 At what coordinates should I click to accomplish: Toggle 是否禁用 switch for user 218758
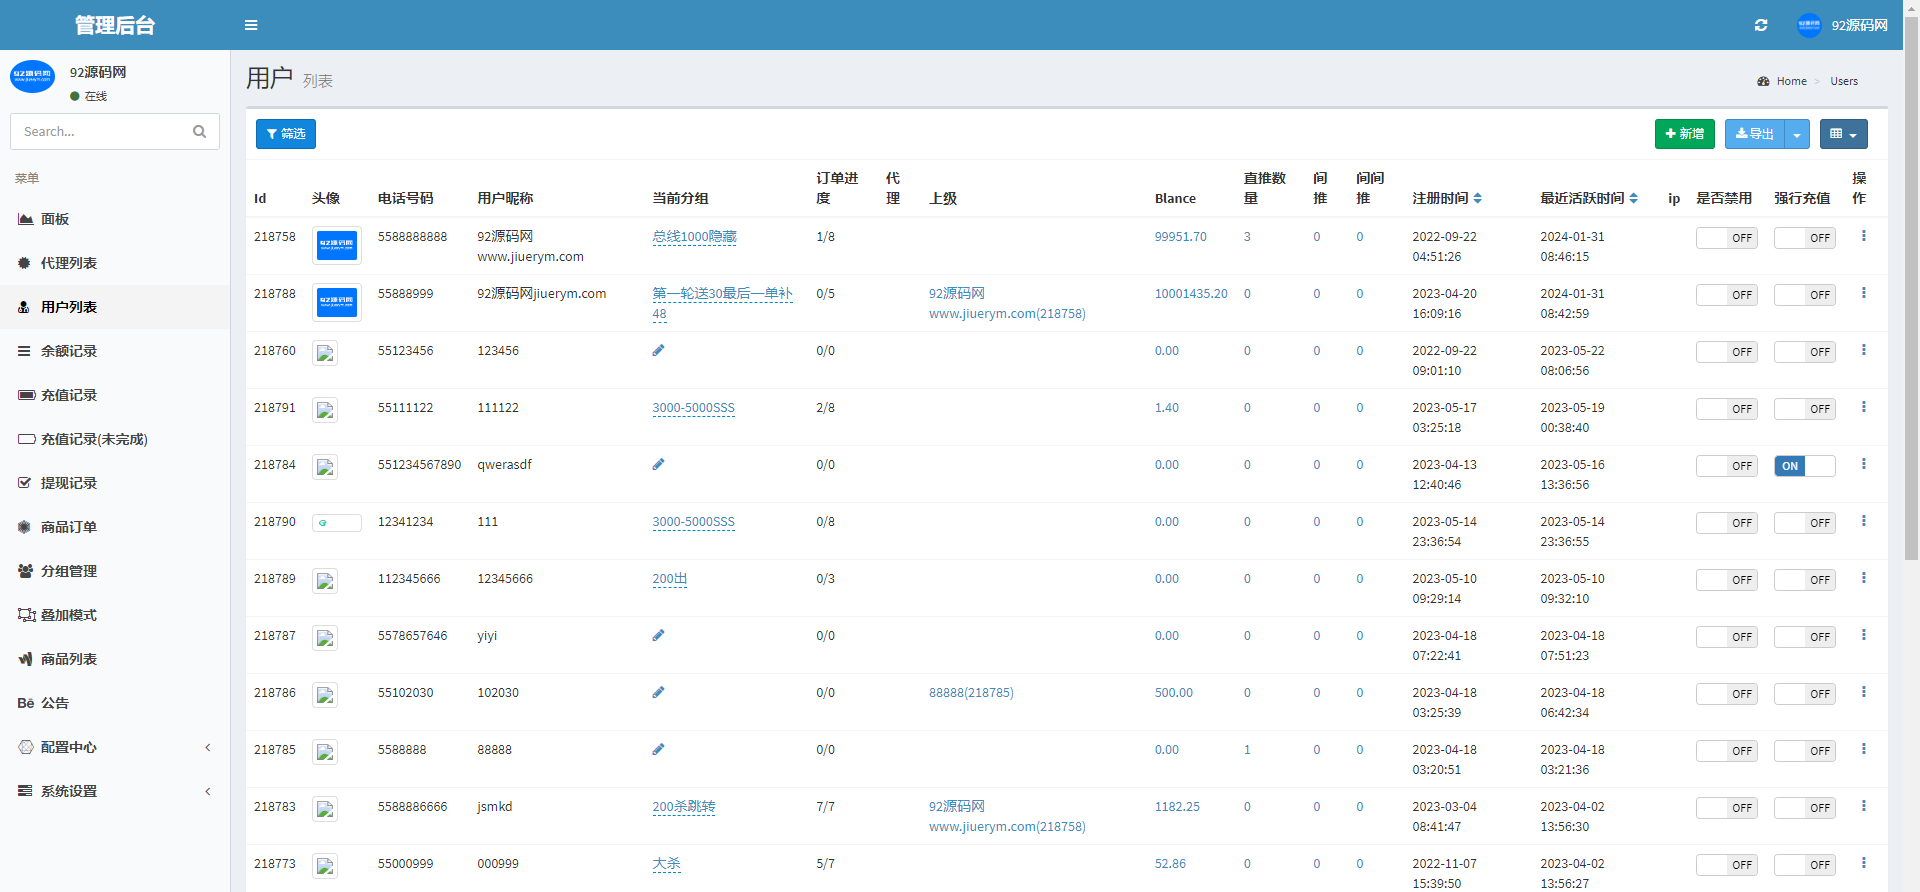tap(1727, 238)
